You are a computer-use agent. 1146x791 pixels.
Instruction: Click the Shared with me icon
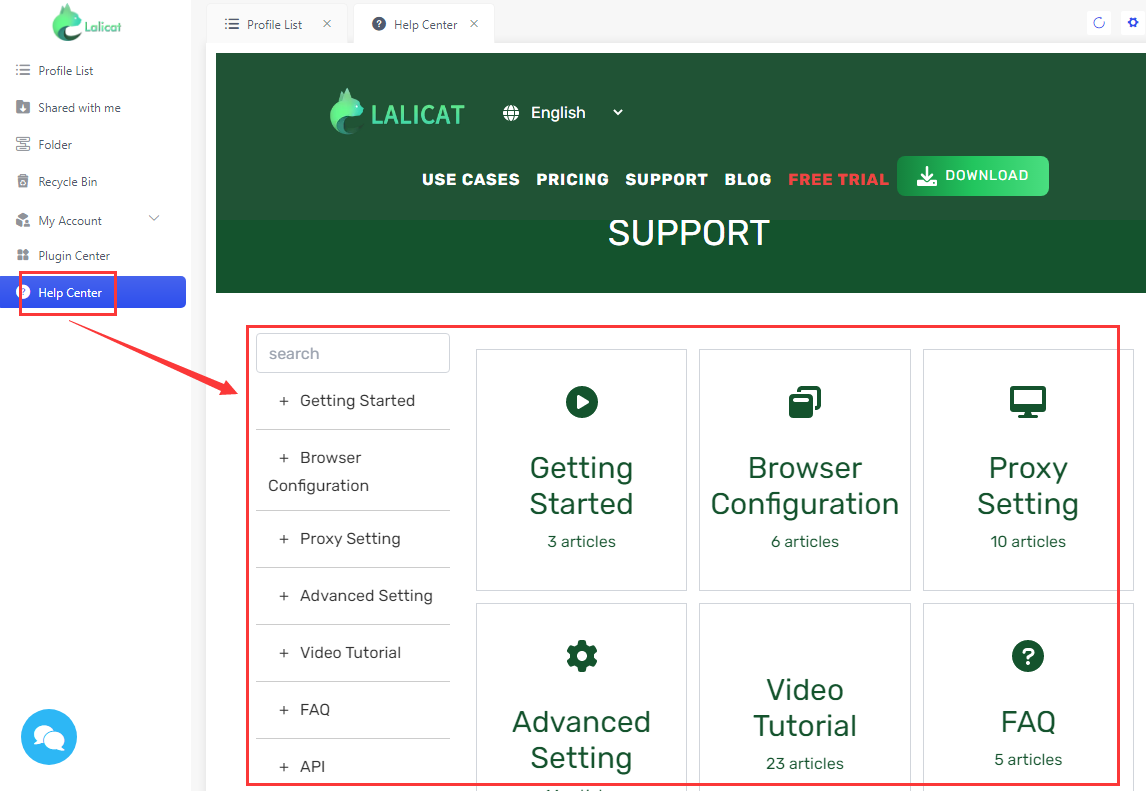coord(23,107)
